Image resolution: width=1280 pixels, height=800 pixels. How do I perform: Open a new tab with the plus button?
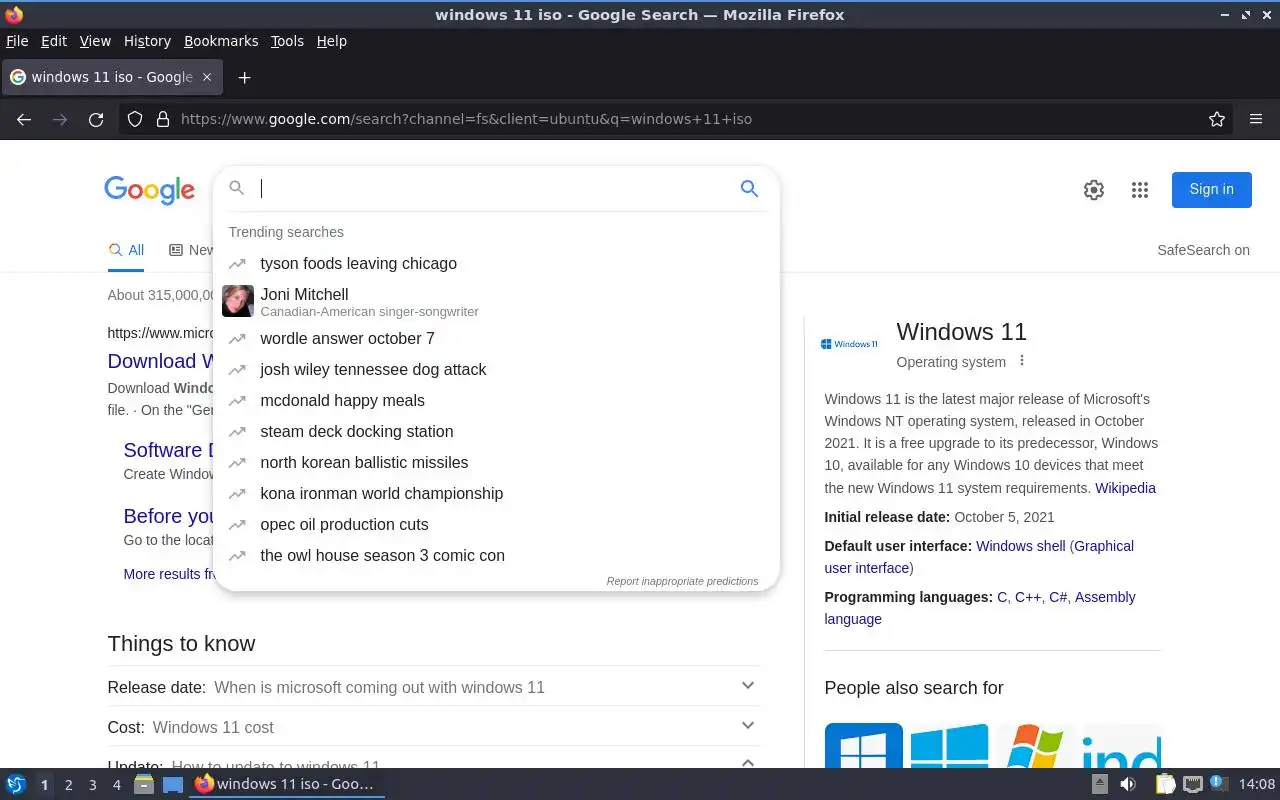[x=244, y=77]
